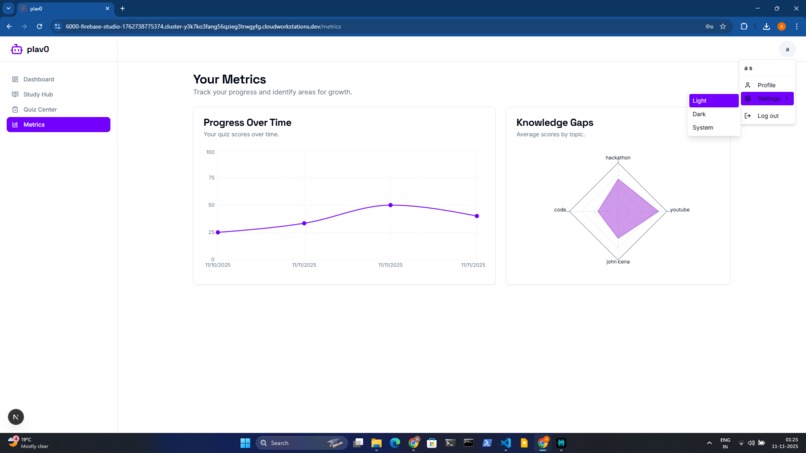Click the 25-score data point on chart
The image size is (806, 453).
pyautogui.click(x=218, y=232)
